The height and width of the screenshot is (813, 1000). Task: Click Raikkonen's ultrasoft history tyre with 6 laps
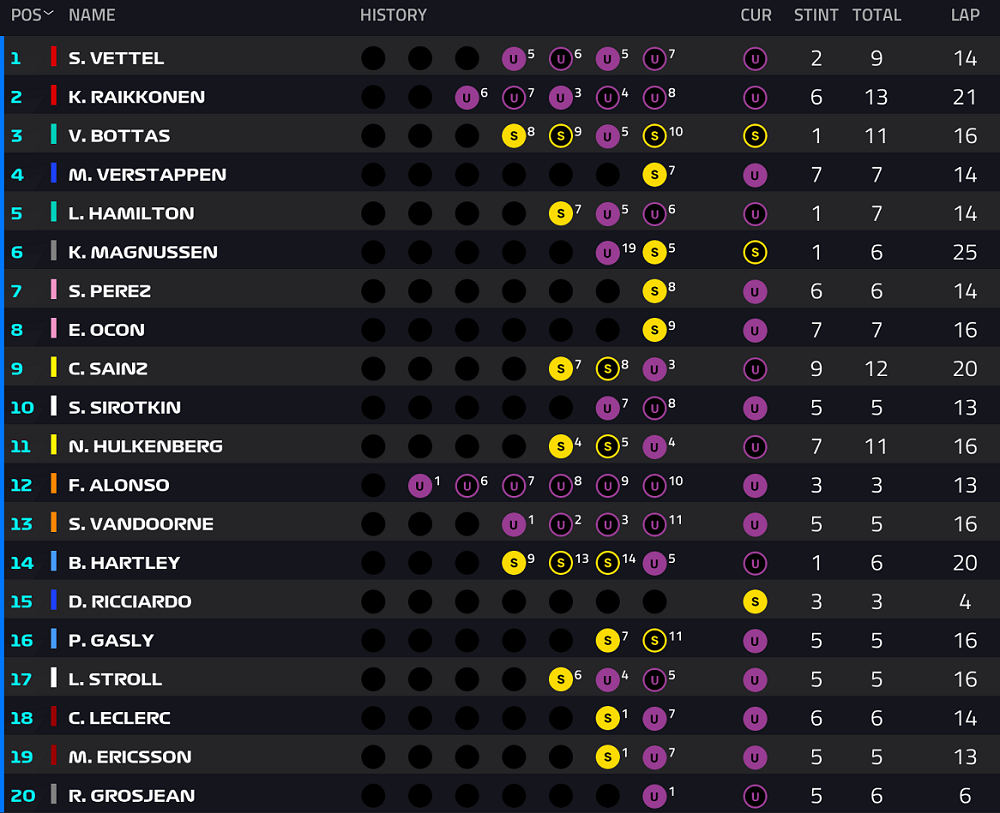(x=467, y=98)
